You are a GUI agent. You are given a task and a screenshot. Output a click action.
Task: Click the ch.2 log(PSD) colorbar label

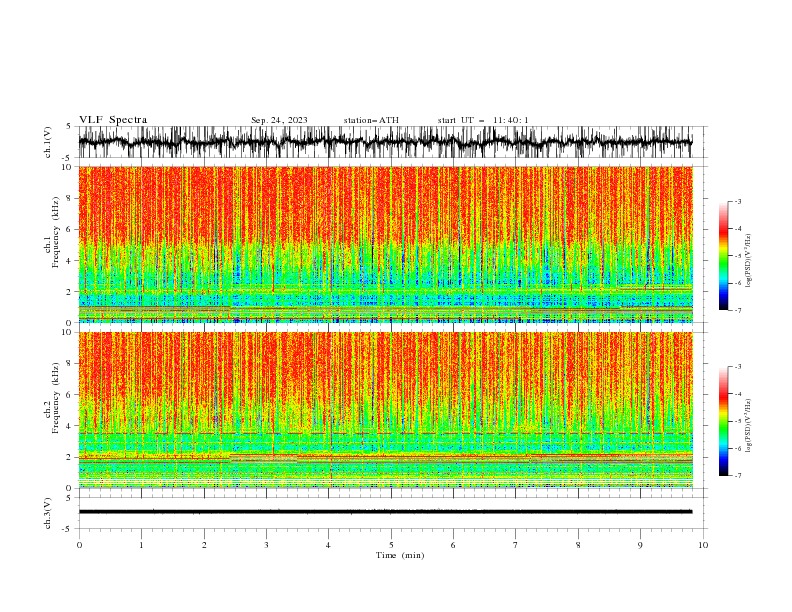(749, 425)
